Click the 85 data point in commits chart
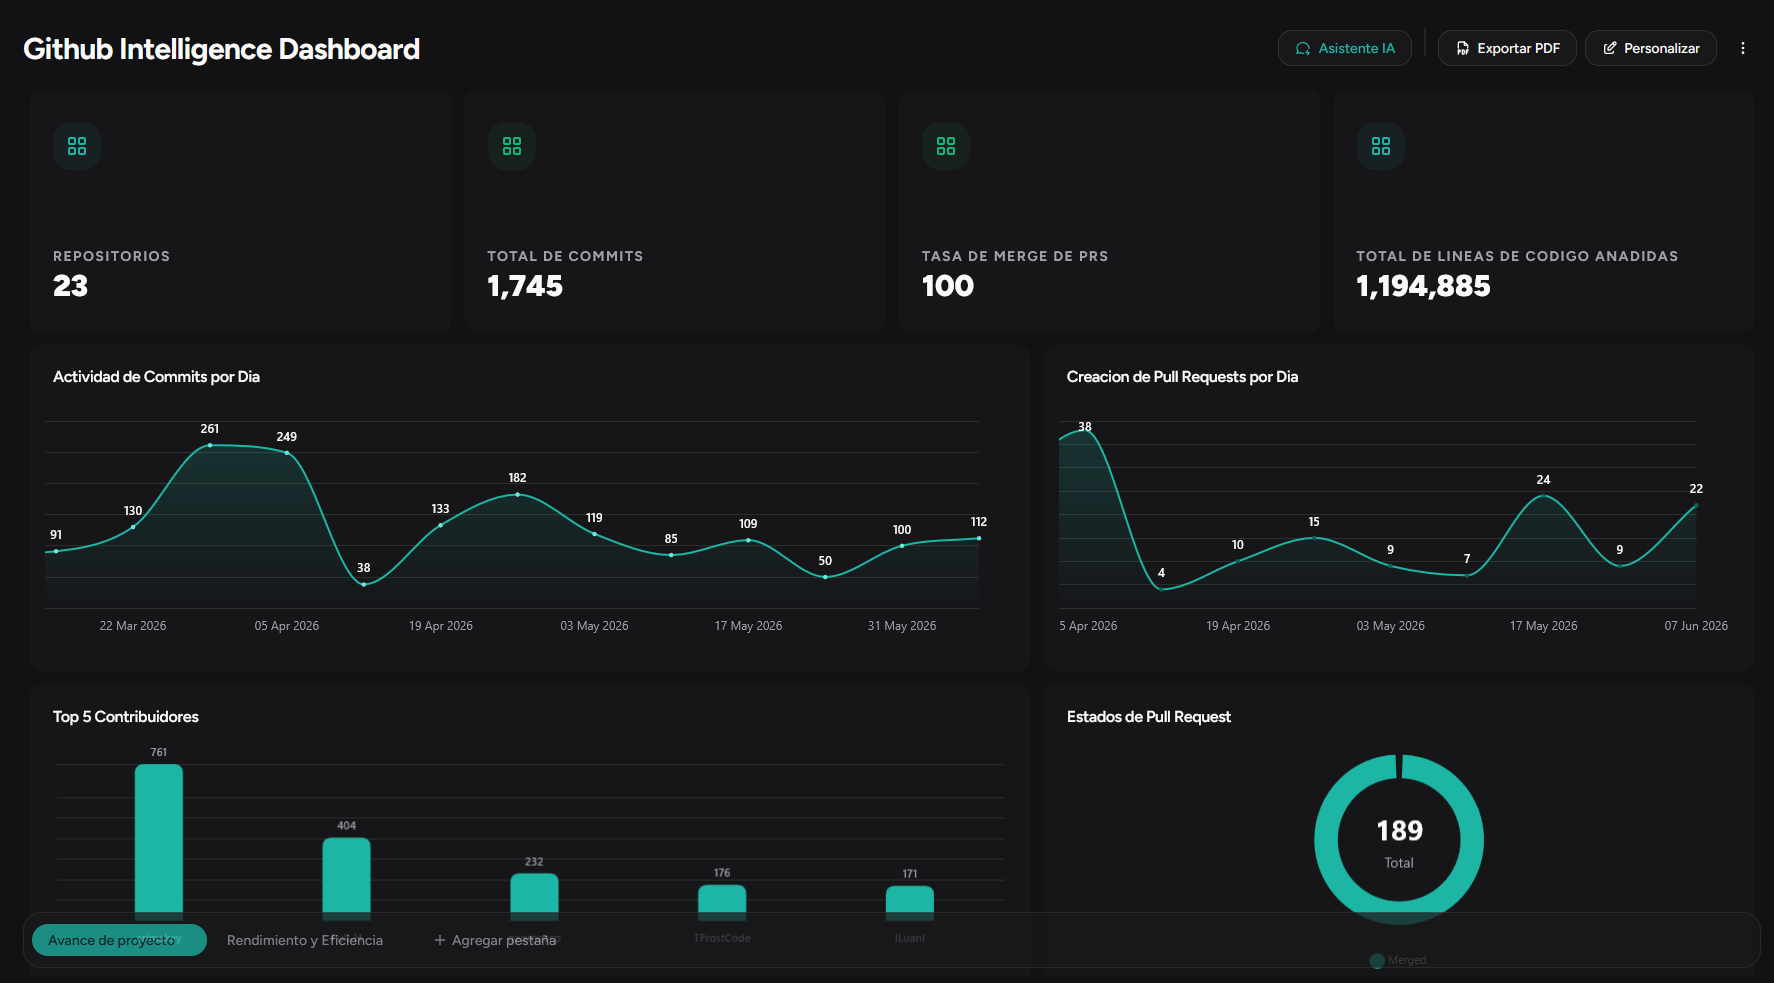The image size is (1774, 983). click(x=671, y=555)
